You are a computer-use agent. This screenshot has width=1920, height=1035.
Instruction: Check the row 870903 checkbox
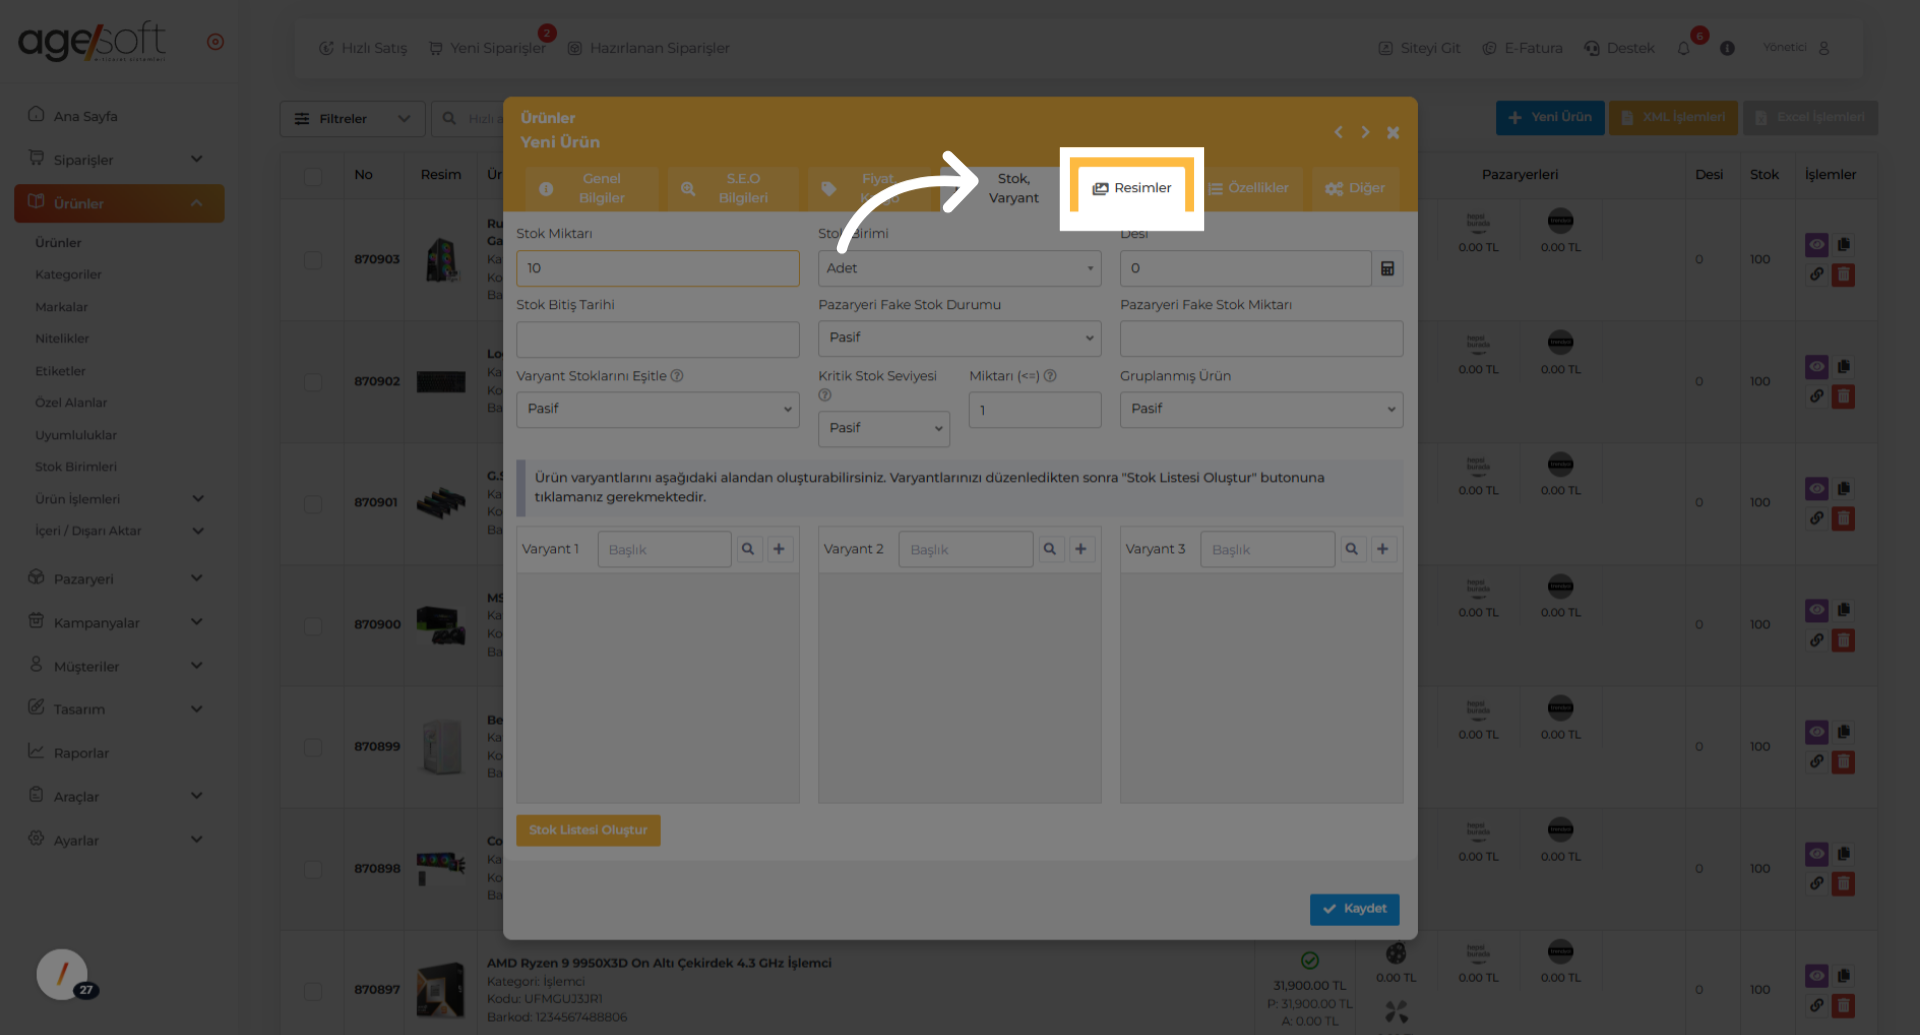(313, 260)
